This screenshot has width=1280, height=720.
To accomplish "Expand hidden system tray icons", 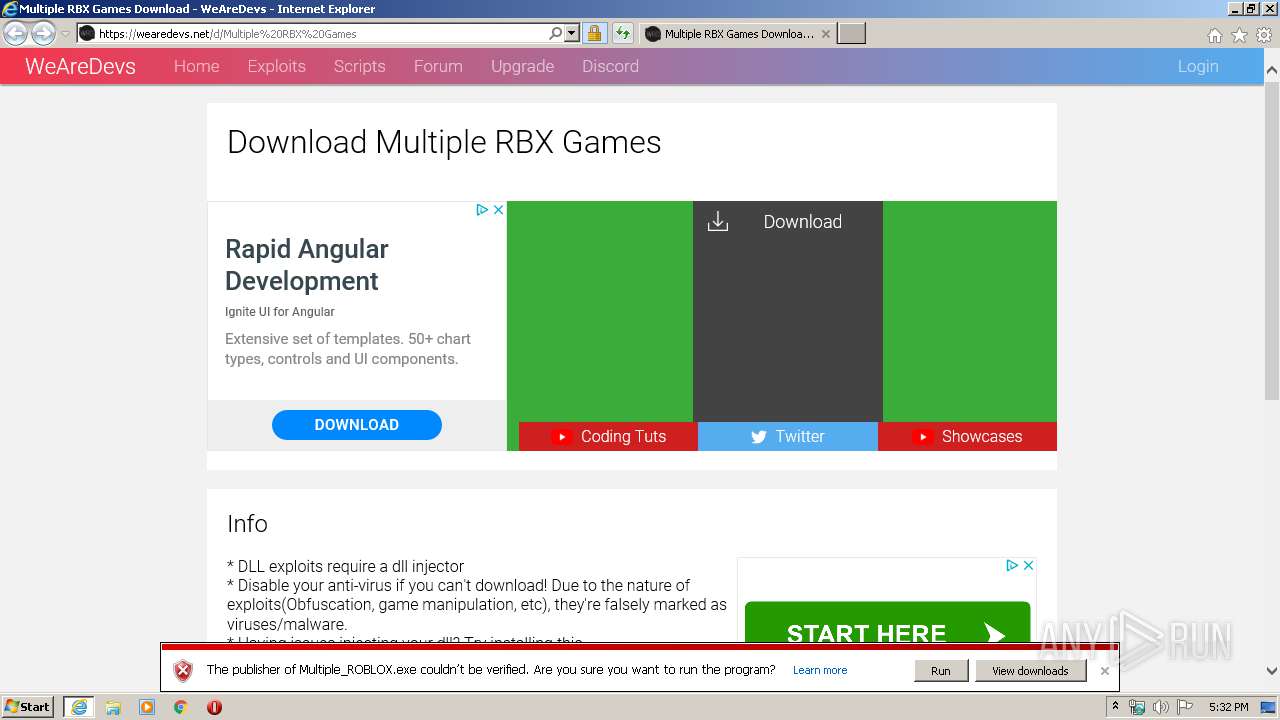I will coord(1115,706).
